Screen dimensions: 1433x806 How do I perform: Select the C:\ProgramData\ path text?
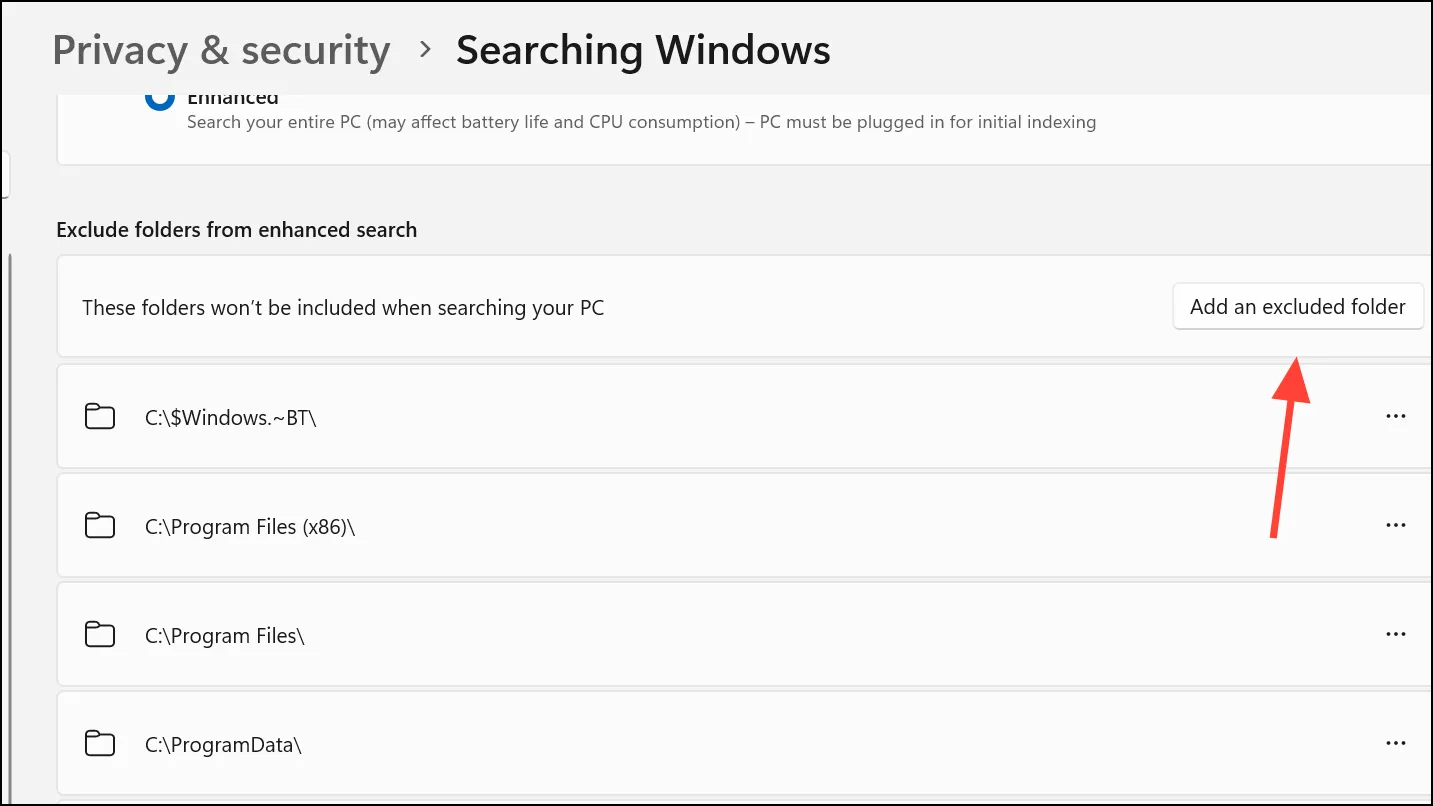[223, 744]
